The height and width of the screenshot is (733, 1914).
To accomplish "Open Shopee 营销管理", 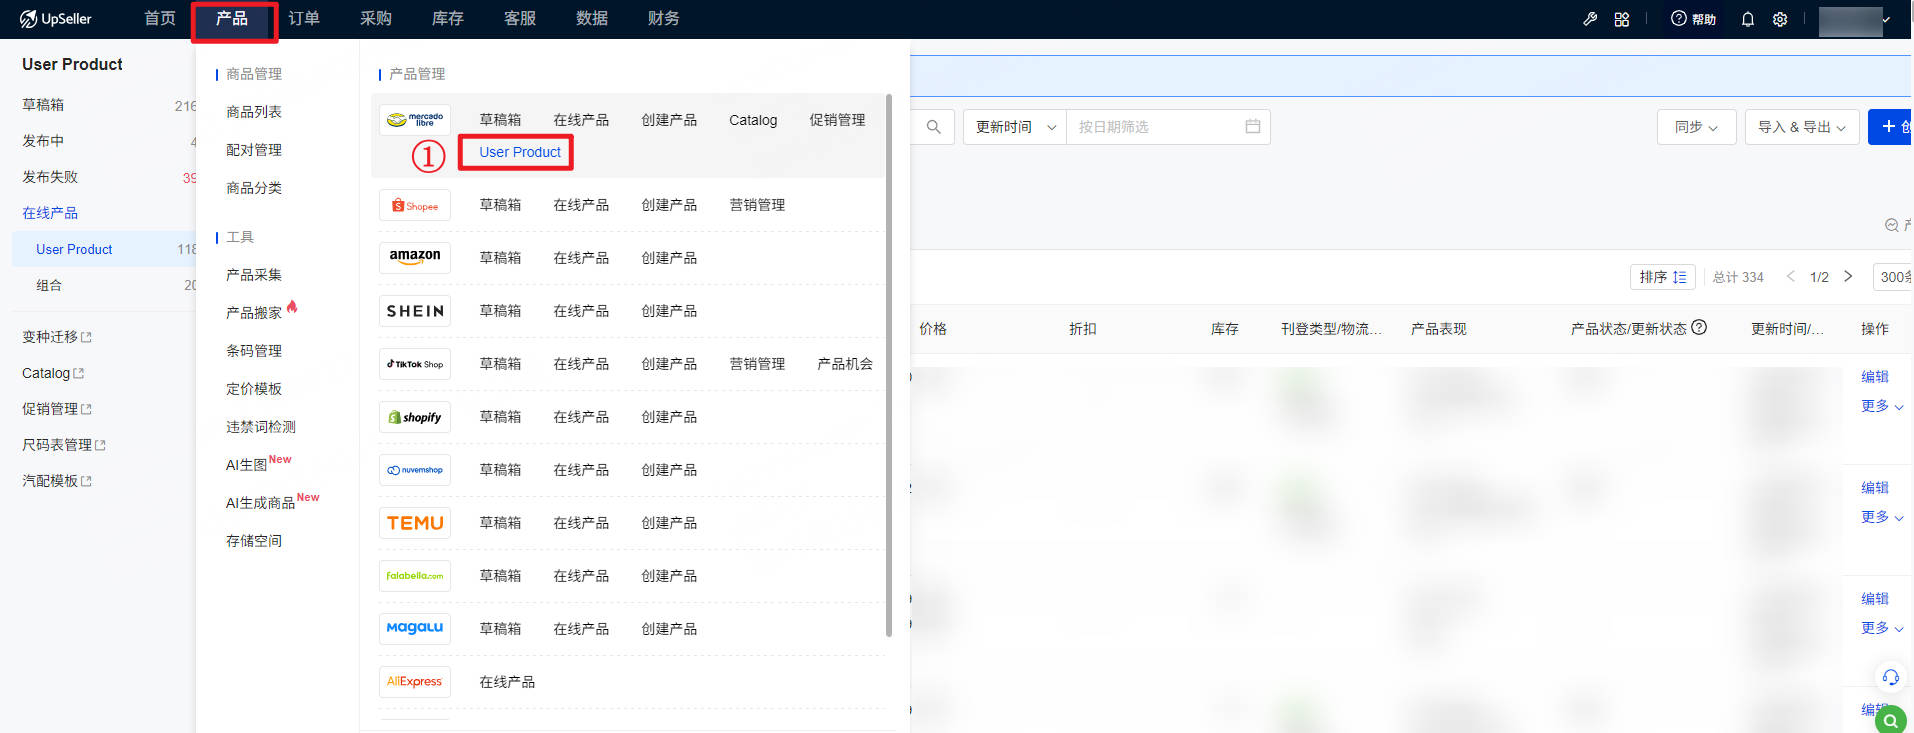I will (757, 205).
